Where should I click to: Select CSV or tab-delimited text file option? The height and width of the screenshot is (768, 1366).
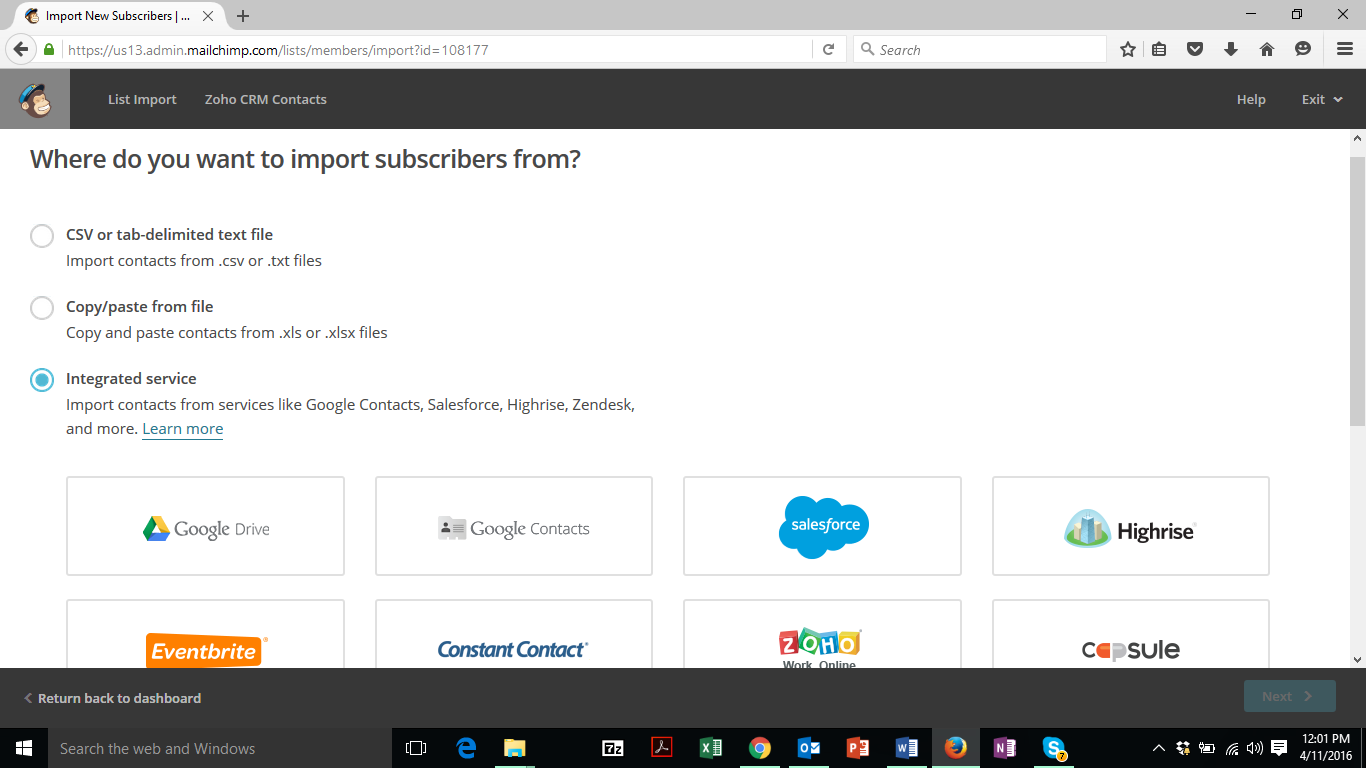tap(42, 236)
